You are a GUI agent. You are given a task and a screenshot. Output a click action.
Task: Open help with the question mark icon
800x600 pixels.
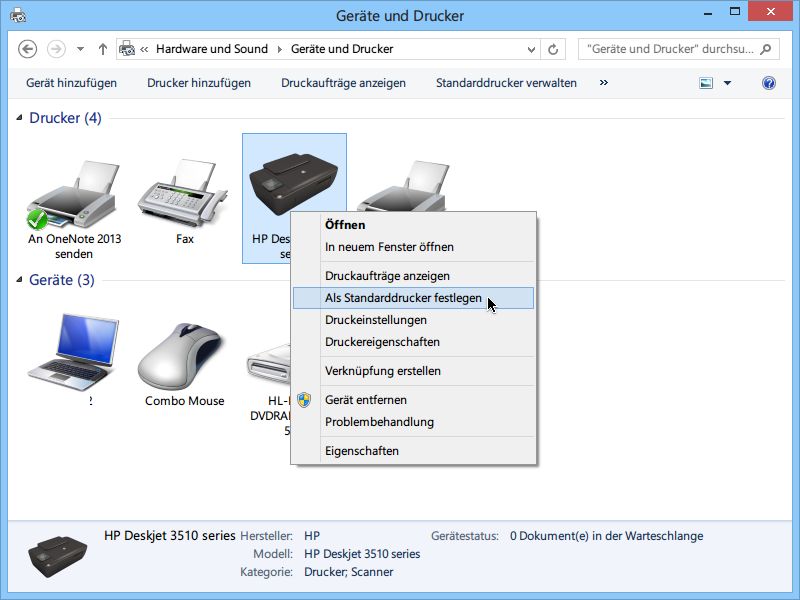click(x=768, y=83)
